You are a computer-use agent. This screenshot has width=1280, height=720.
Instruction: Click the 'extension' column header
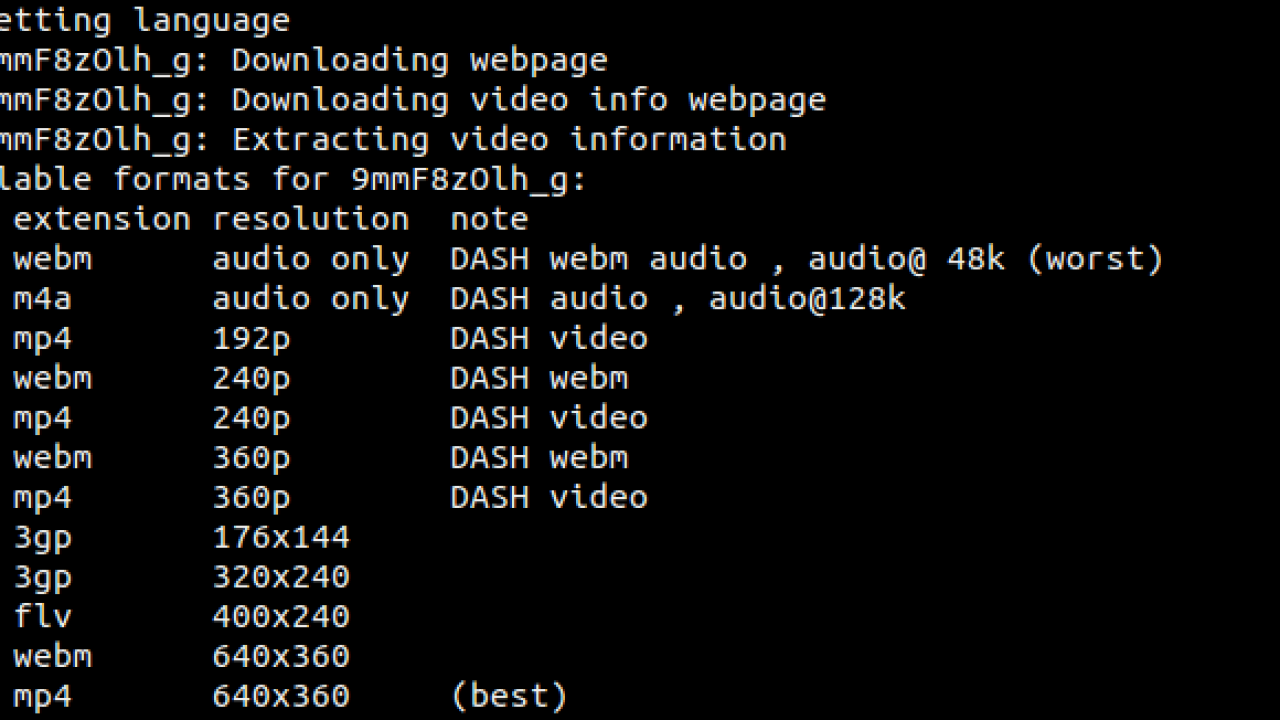(x=101, y=220)
